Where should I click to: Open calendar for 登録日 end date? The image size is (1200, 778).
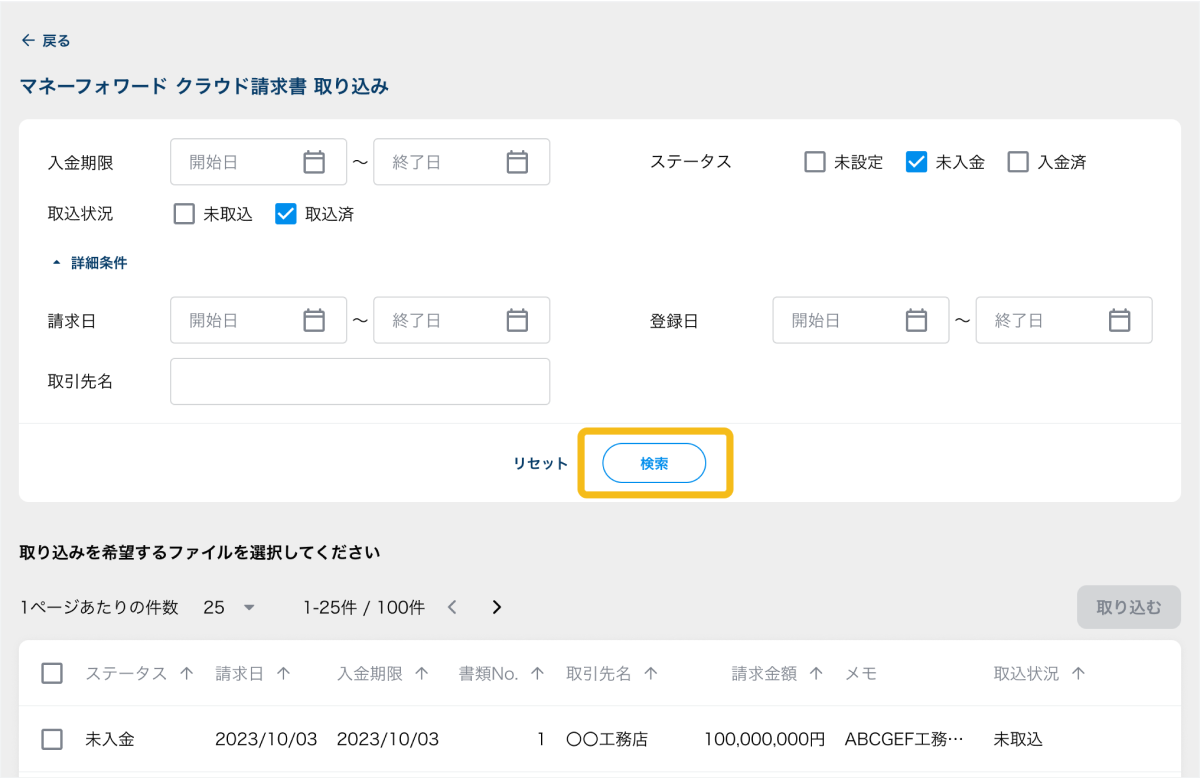pos(1119,321)
